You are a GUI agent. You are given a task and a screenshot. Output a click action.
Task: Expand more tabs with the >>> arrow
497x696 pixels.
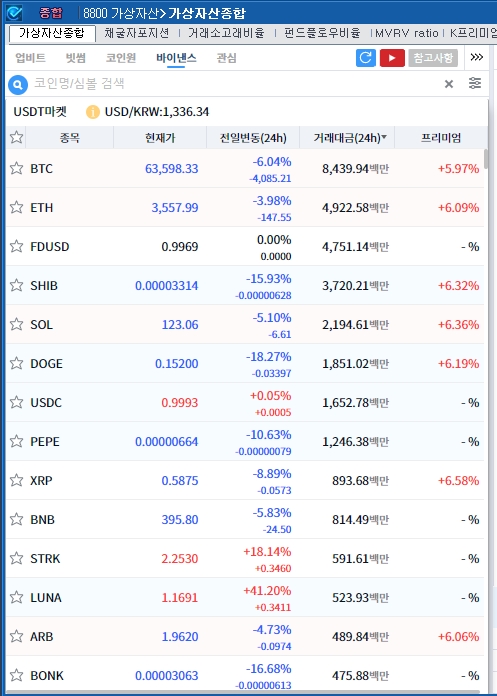(x=477, y=57)
